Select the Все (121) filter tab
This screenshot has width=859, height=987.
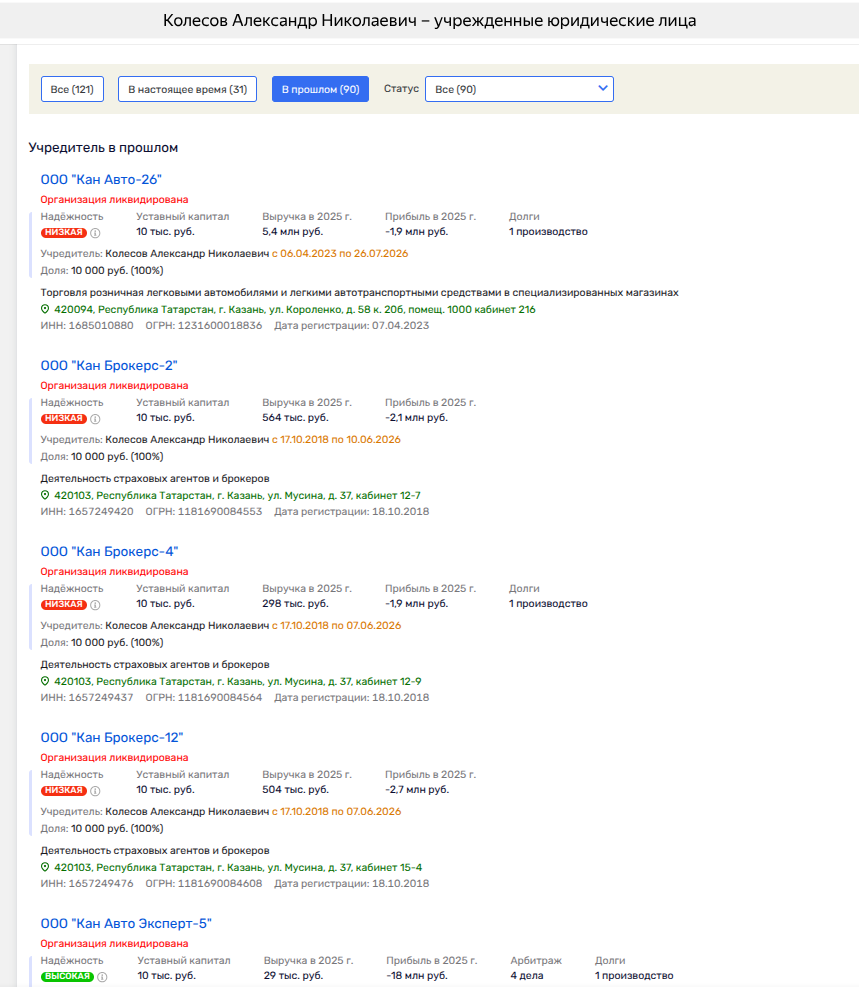pyautogui.click(x=72, y=89)
